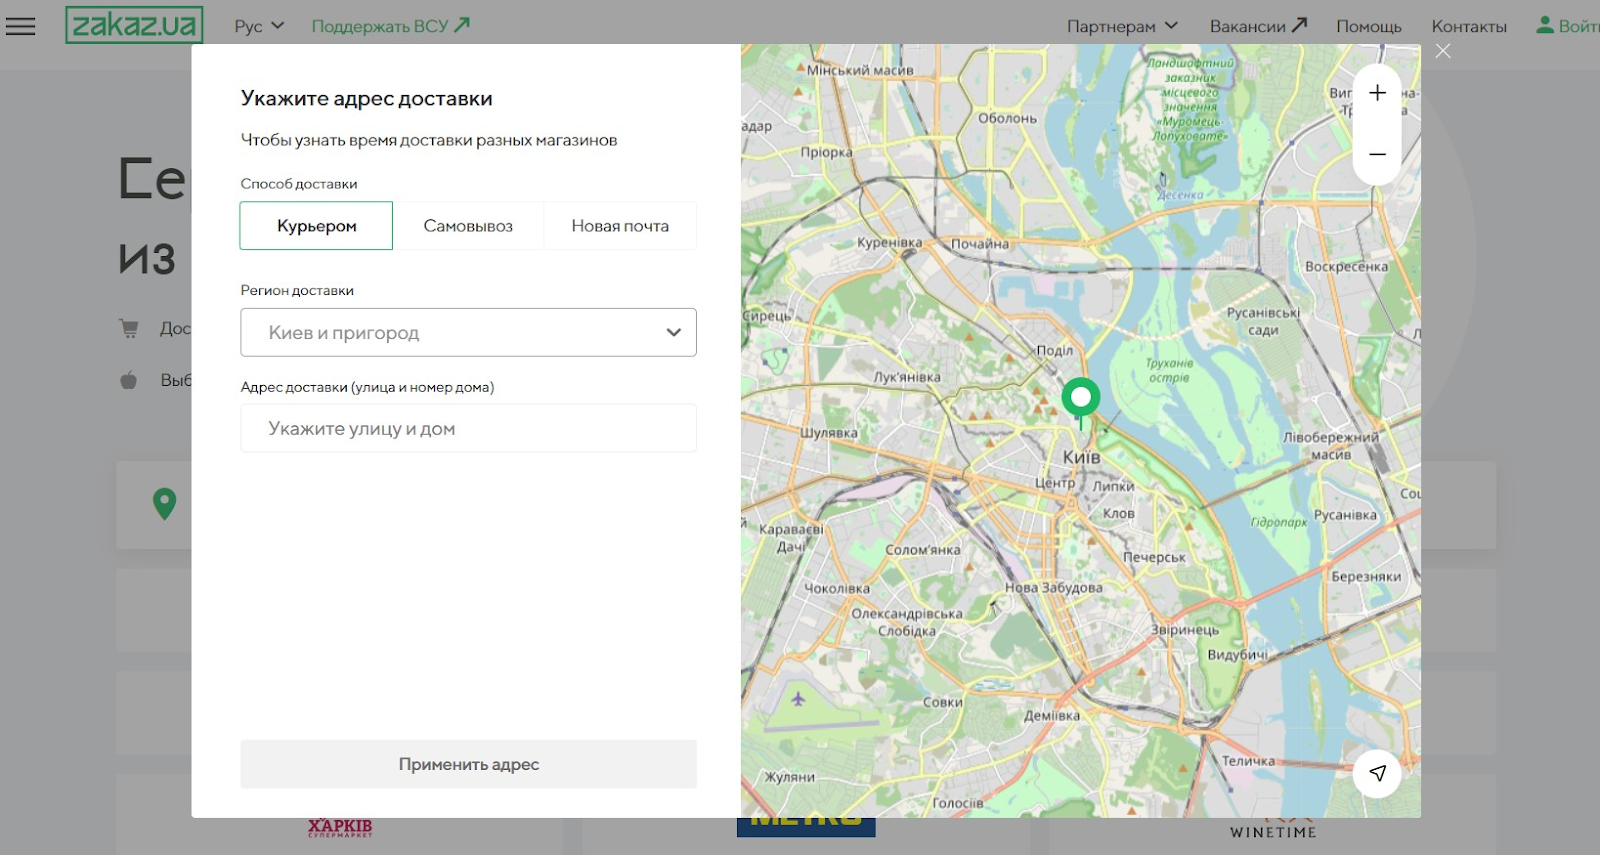Open the Вакансии external link
1600x855 pixels.
click(1258, 26)
